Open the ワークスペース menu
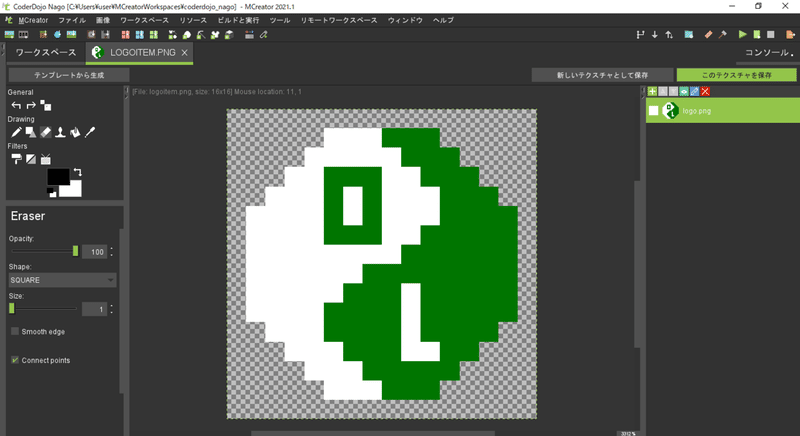The height and width of the screenshot is (436, 800). click(x=144, y=20)
